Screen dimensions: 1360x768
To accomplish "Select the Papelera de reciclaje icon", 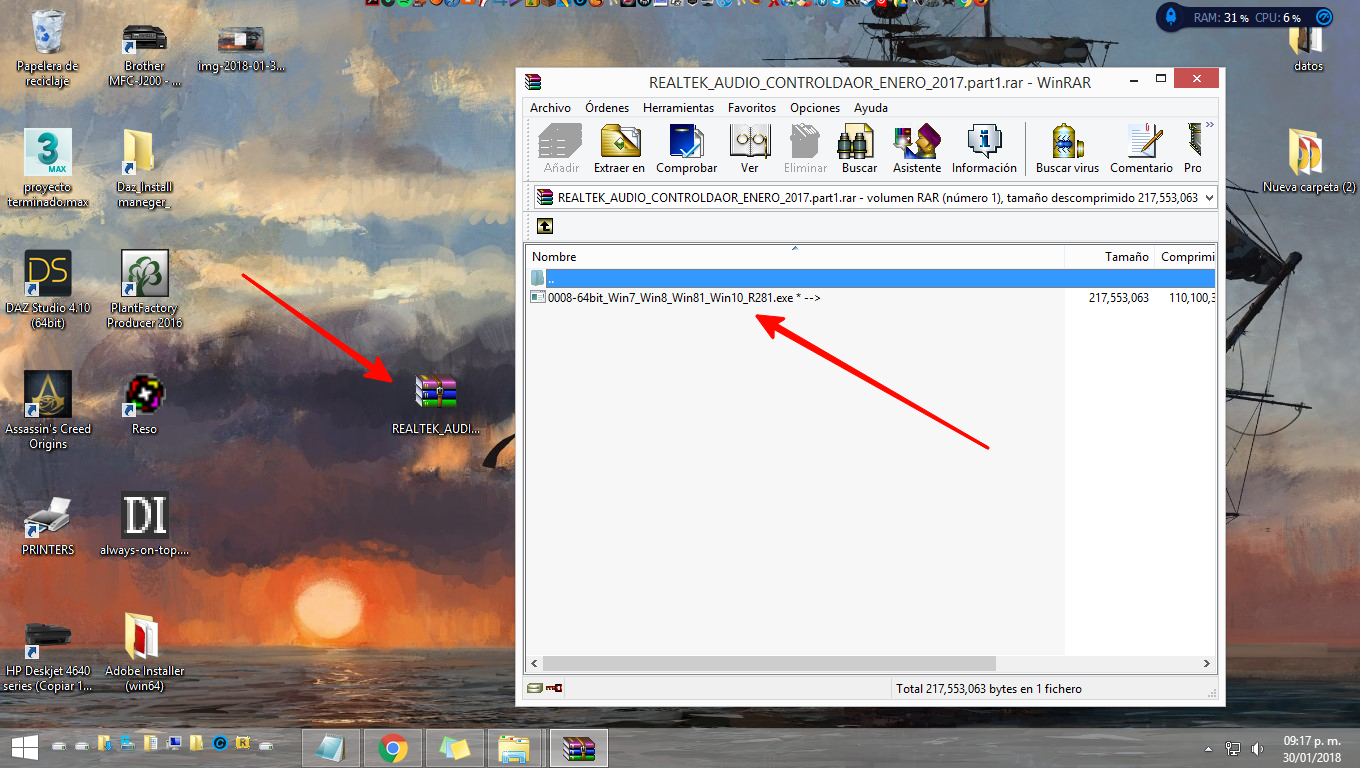I will click(48, 48).
